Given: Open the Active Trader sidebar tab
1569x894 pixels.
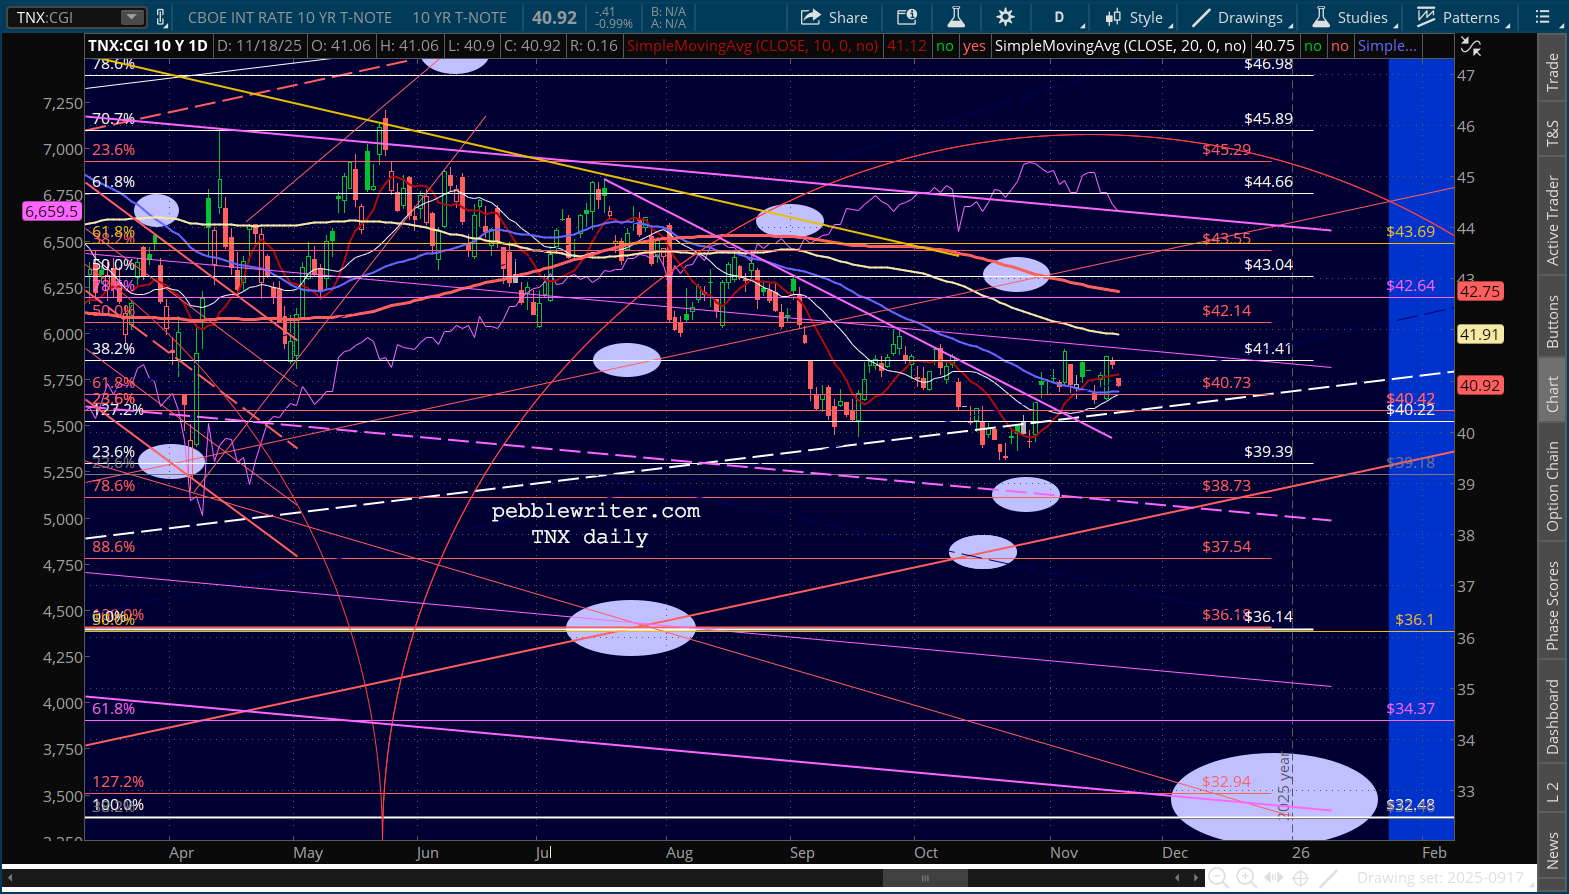Looking at the screenshot, I should pyautogui.click(x=1553, y=221).
